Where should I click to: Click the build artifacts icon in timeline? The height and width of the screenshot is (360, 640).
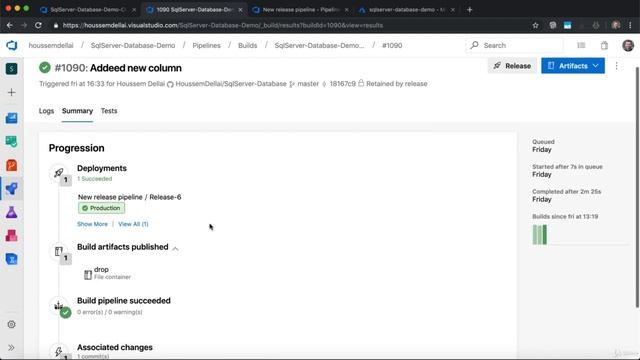point(59,251)
